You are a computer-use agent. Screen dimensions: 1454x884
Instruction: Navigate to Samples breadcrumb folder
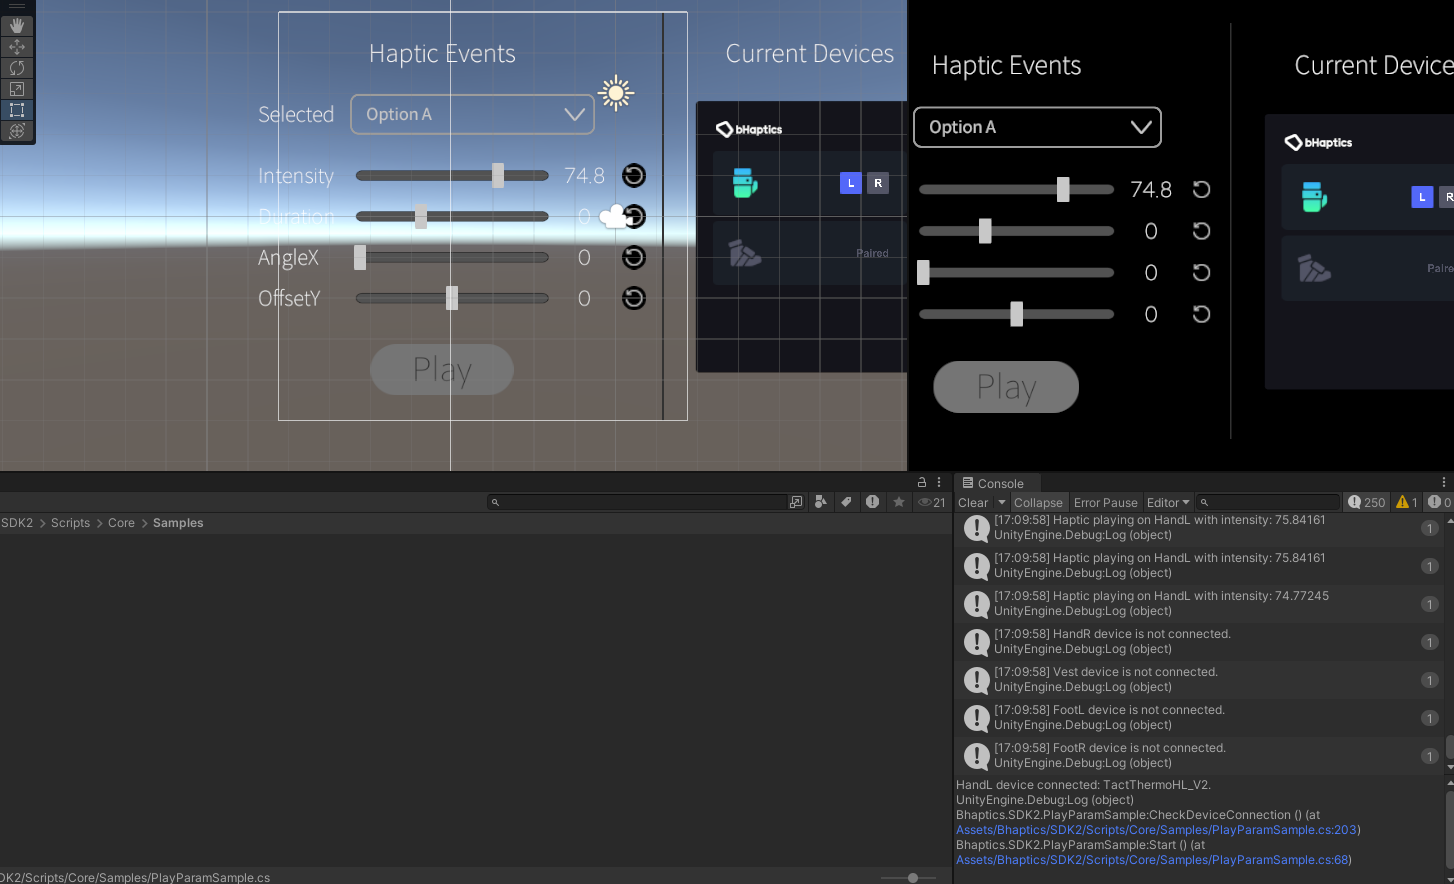pos(178,523)
